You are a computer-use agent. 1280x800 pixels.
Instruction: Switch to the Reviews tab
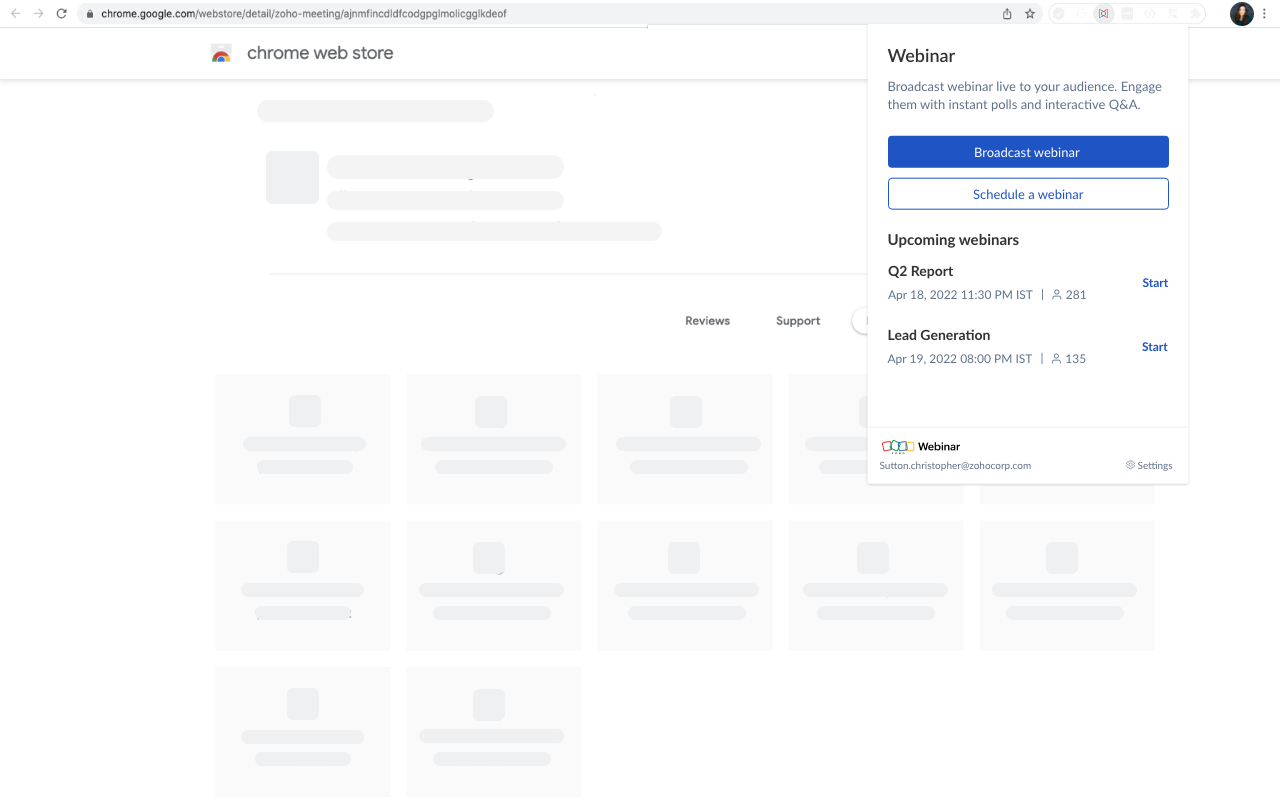click(x=707, y=320)
